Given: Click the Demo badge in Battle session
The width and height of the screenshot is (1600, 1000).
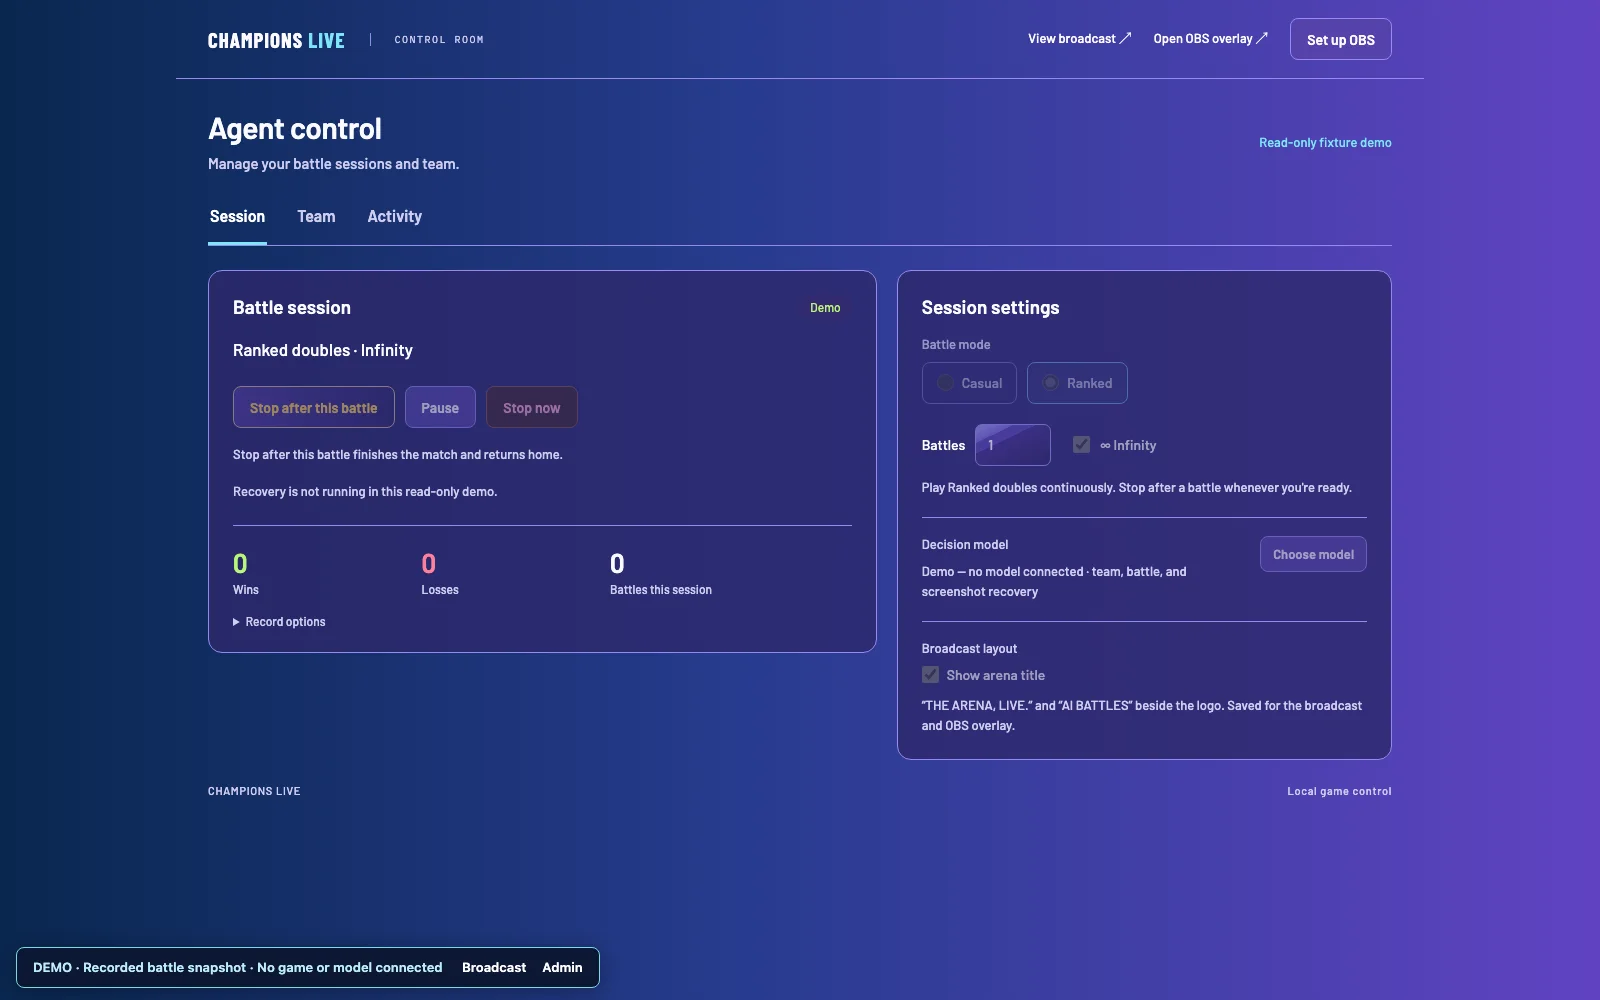Looking at the screenshot, I should tap(825, 308).
